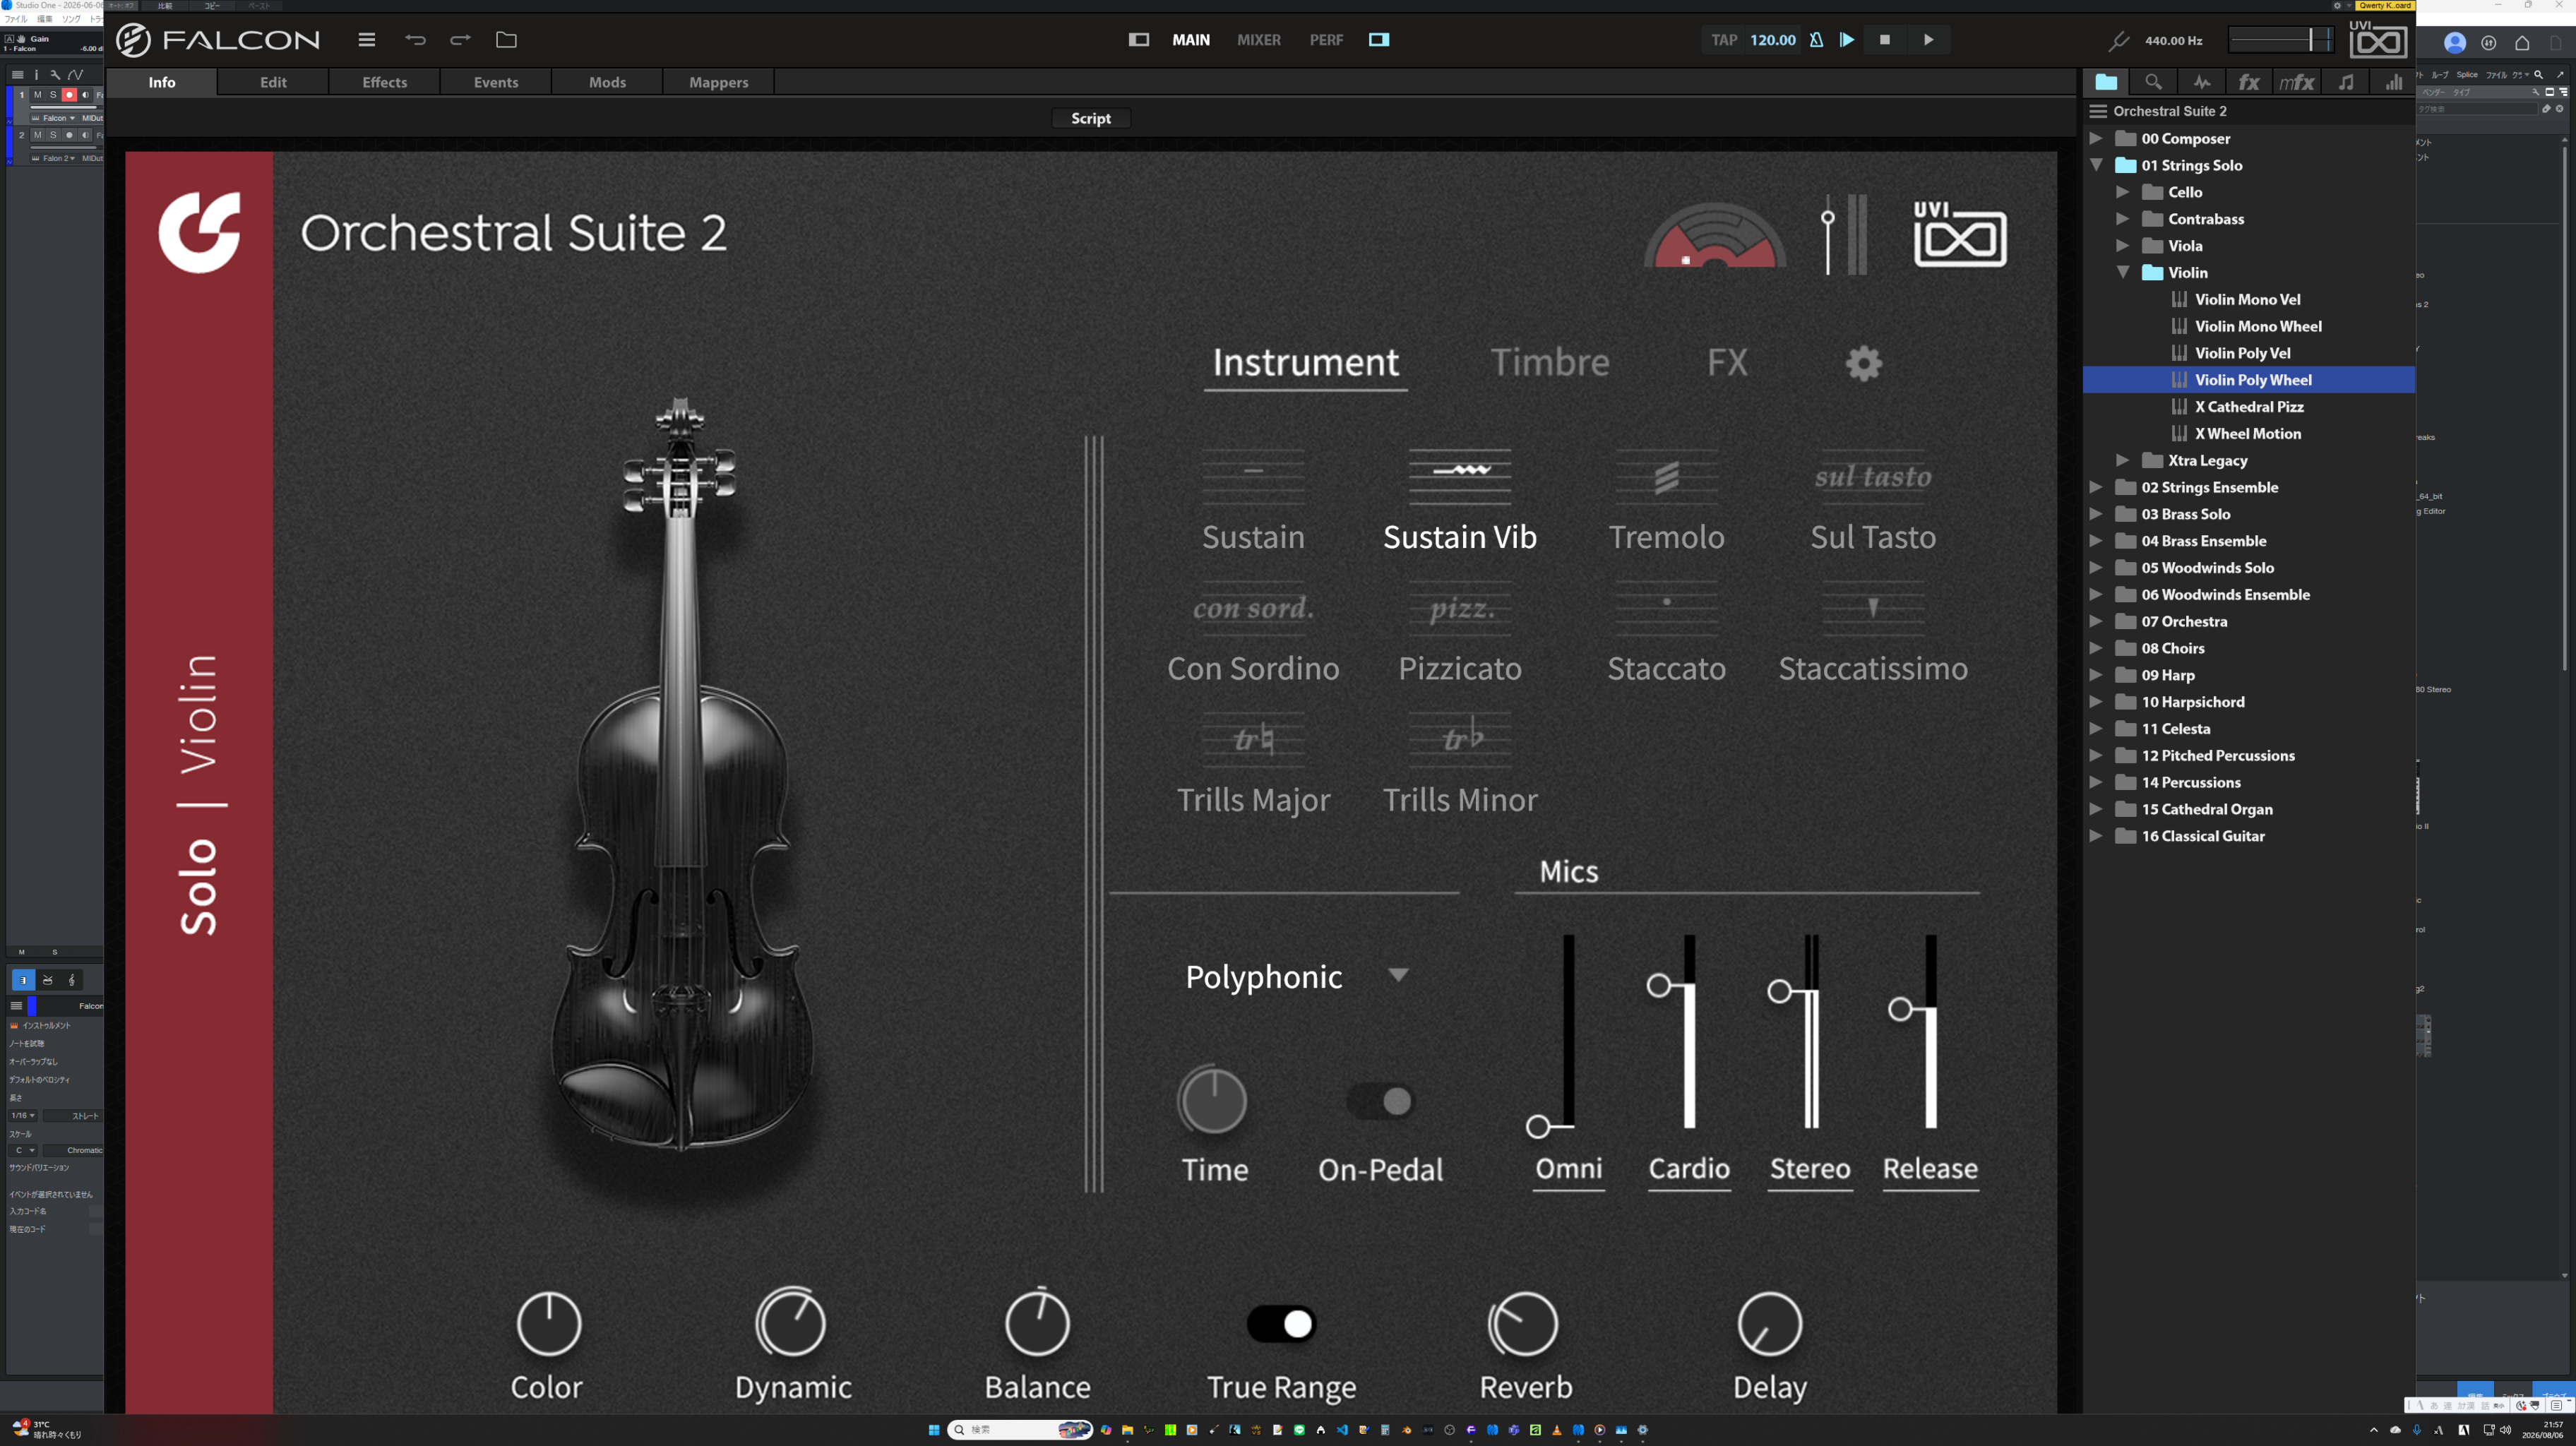The height and width of the screenshot is (1446, 2576).
Task: Toggle the right browser panel icon
Action: click(1379, 40)
